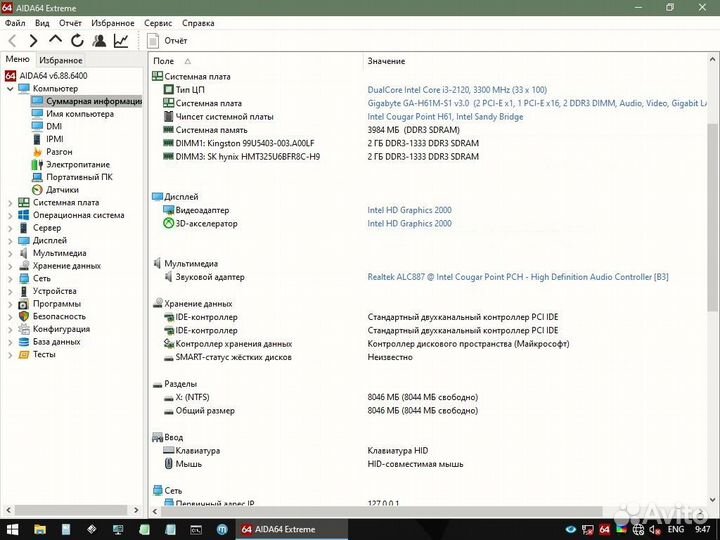This screenshot has width=720, height=540.
Task: Switch to the Избранное tab
Action: pos(60,61)
